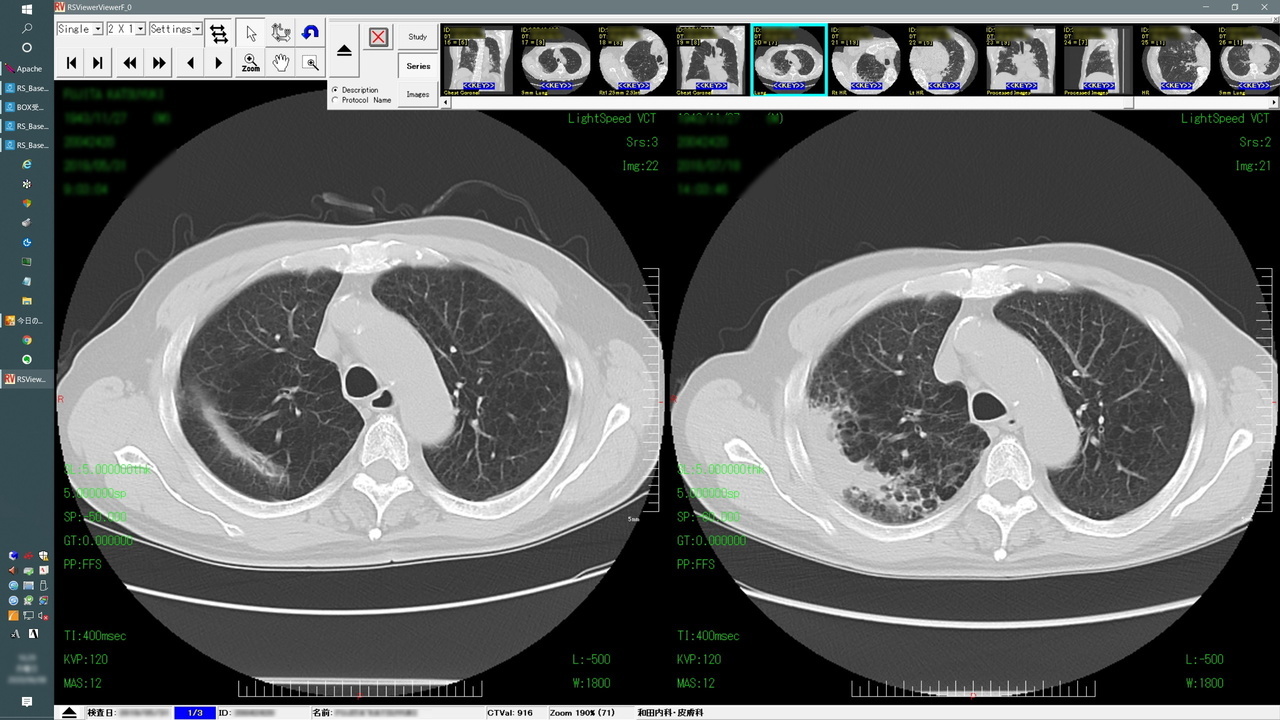This screenshot has height=720, width=1280.
Task: Click the blue 1/3 page indicator
Action: point(195,713)
